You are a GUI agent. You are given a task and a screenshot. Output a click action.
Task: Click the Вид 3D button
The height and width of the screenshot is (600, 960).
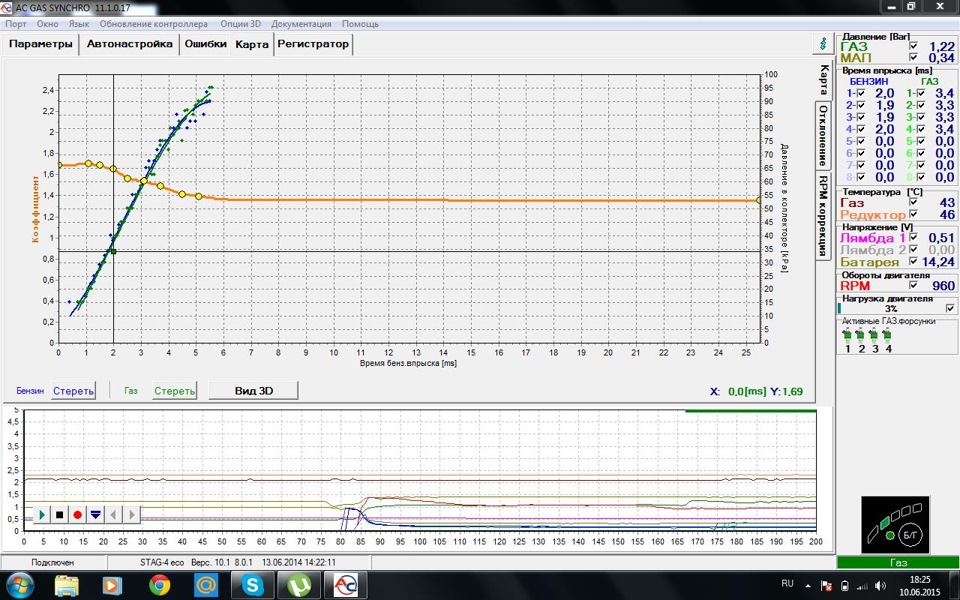pyautogui.click(x=253, y=391)
